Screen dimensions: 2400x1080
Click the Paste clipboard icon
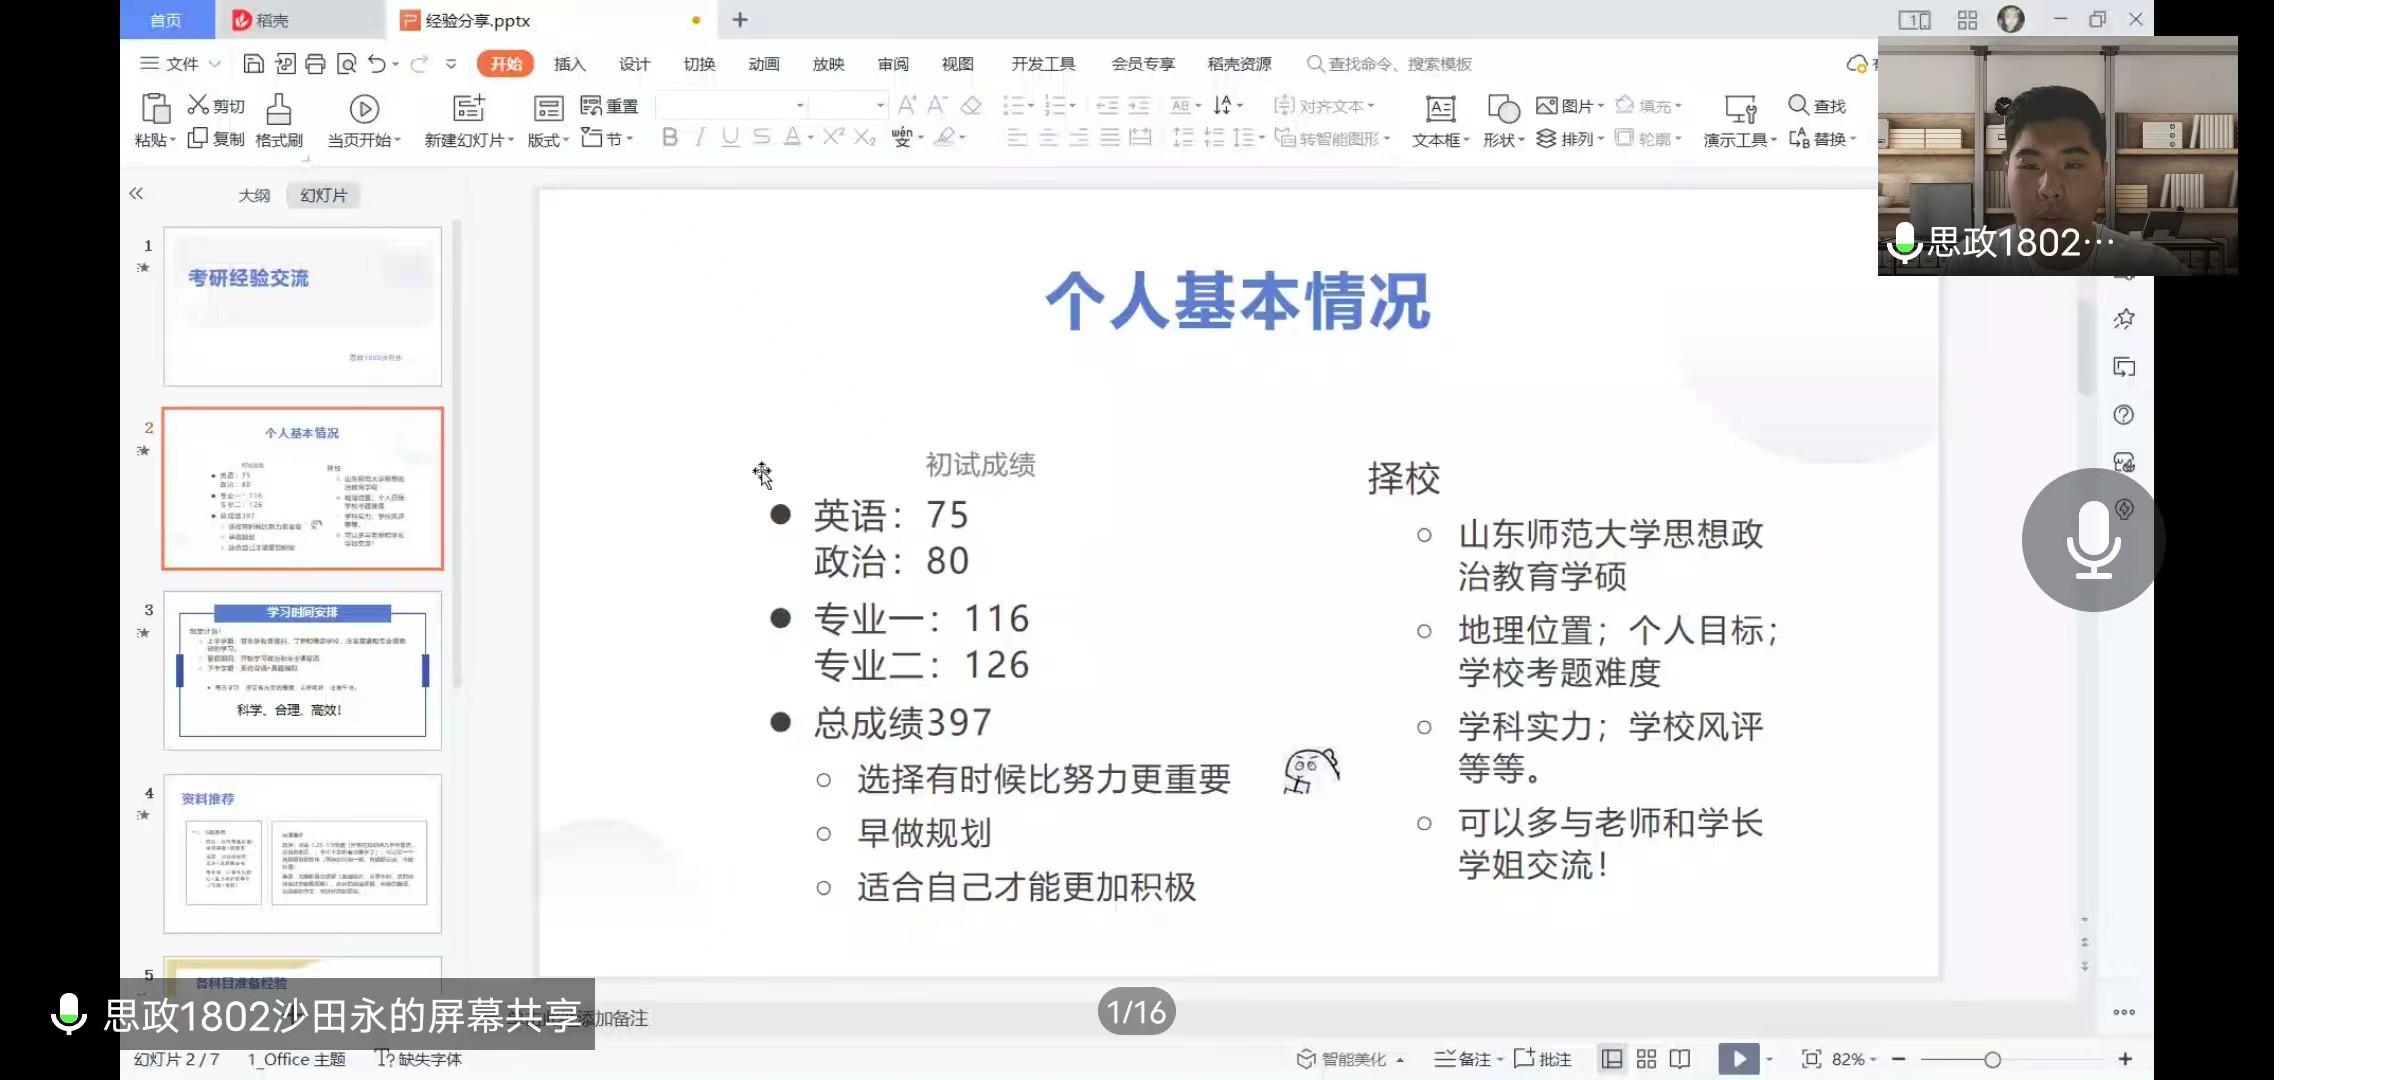[155, 108]
